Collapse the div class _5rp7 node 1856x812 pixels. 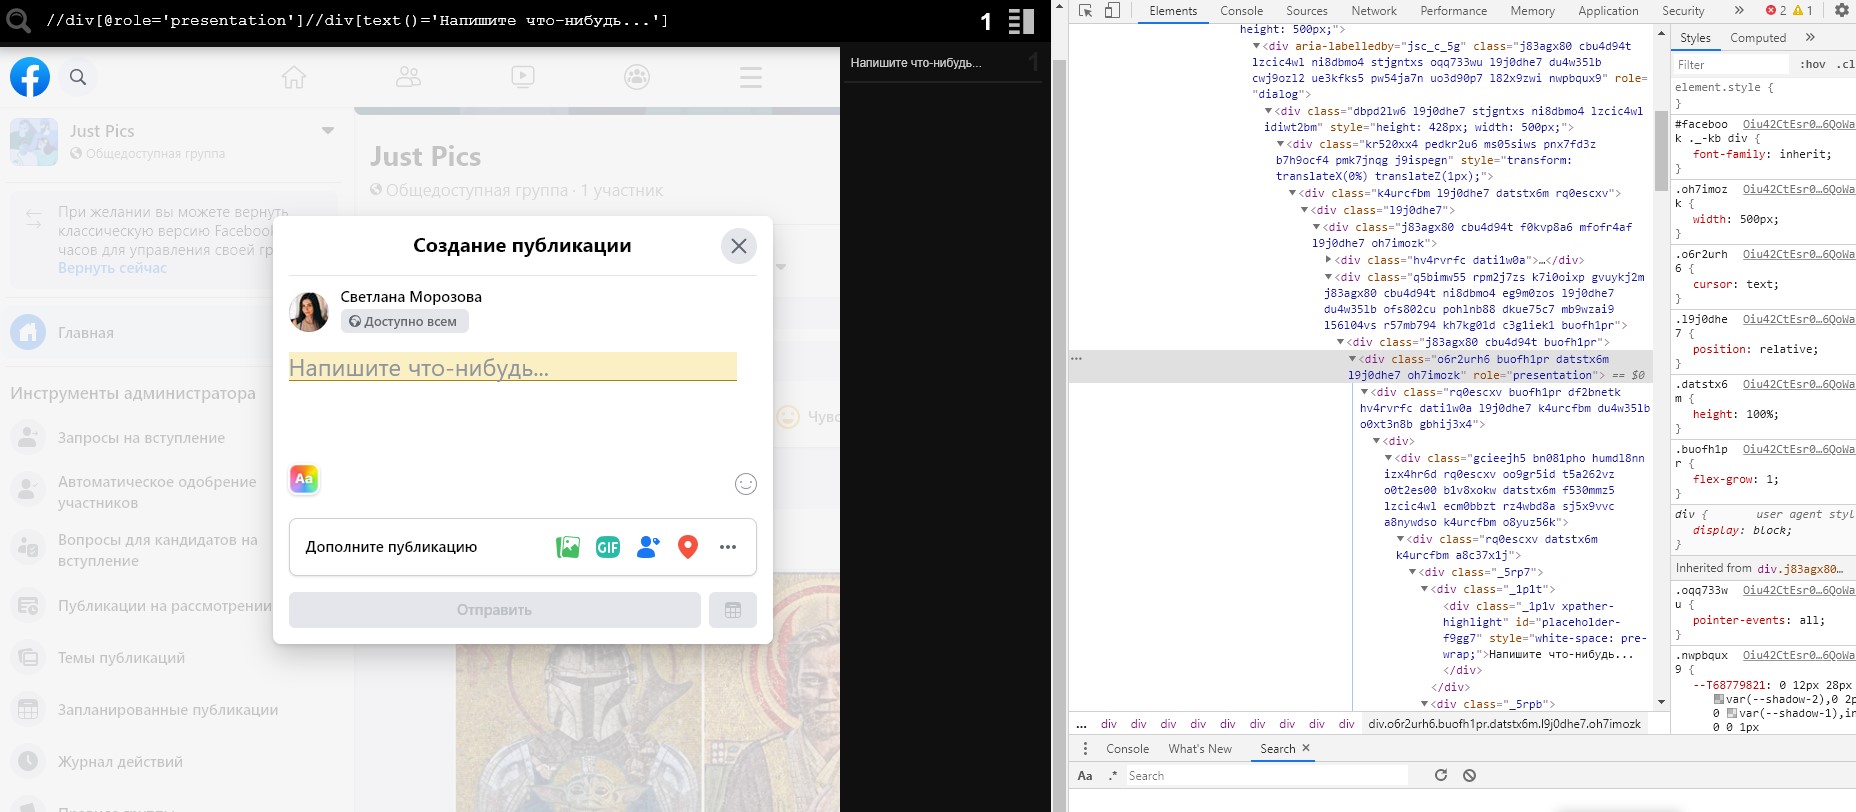pos(1413,572)
